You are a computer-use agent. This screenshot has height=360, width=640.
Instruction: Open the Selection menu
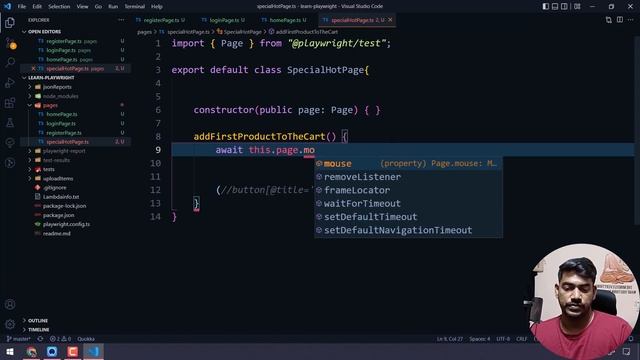click(59, 6)
